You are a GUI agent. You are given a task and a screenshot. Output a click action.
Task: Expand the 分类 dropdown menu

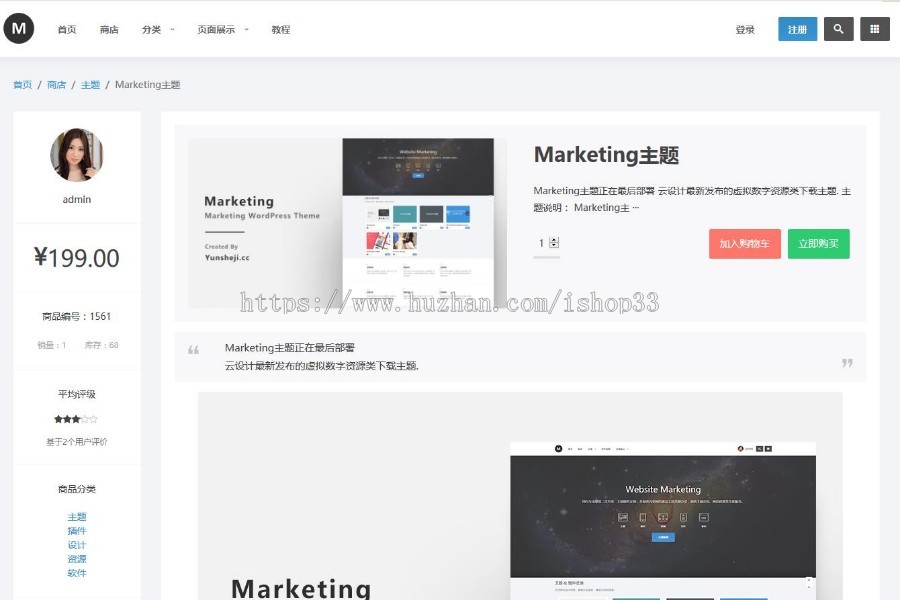(x=158, y=29)
